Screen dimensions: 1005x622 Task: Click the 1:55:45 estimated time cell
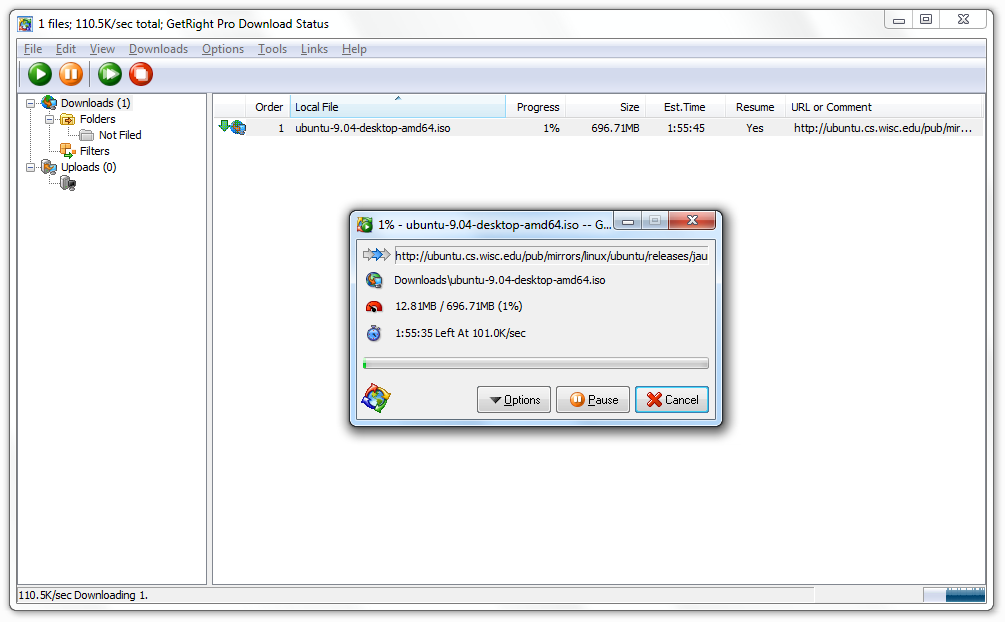tap(686, 128)
